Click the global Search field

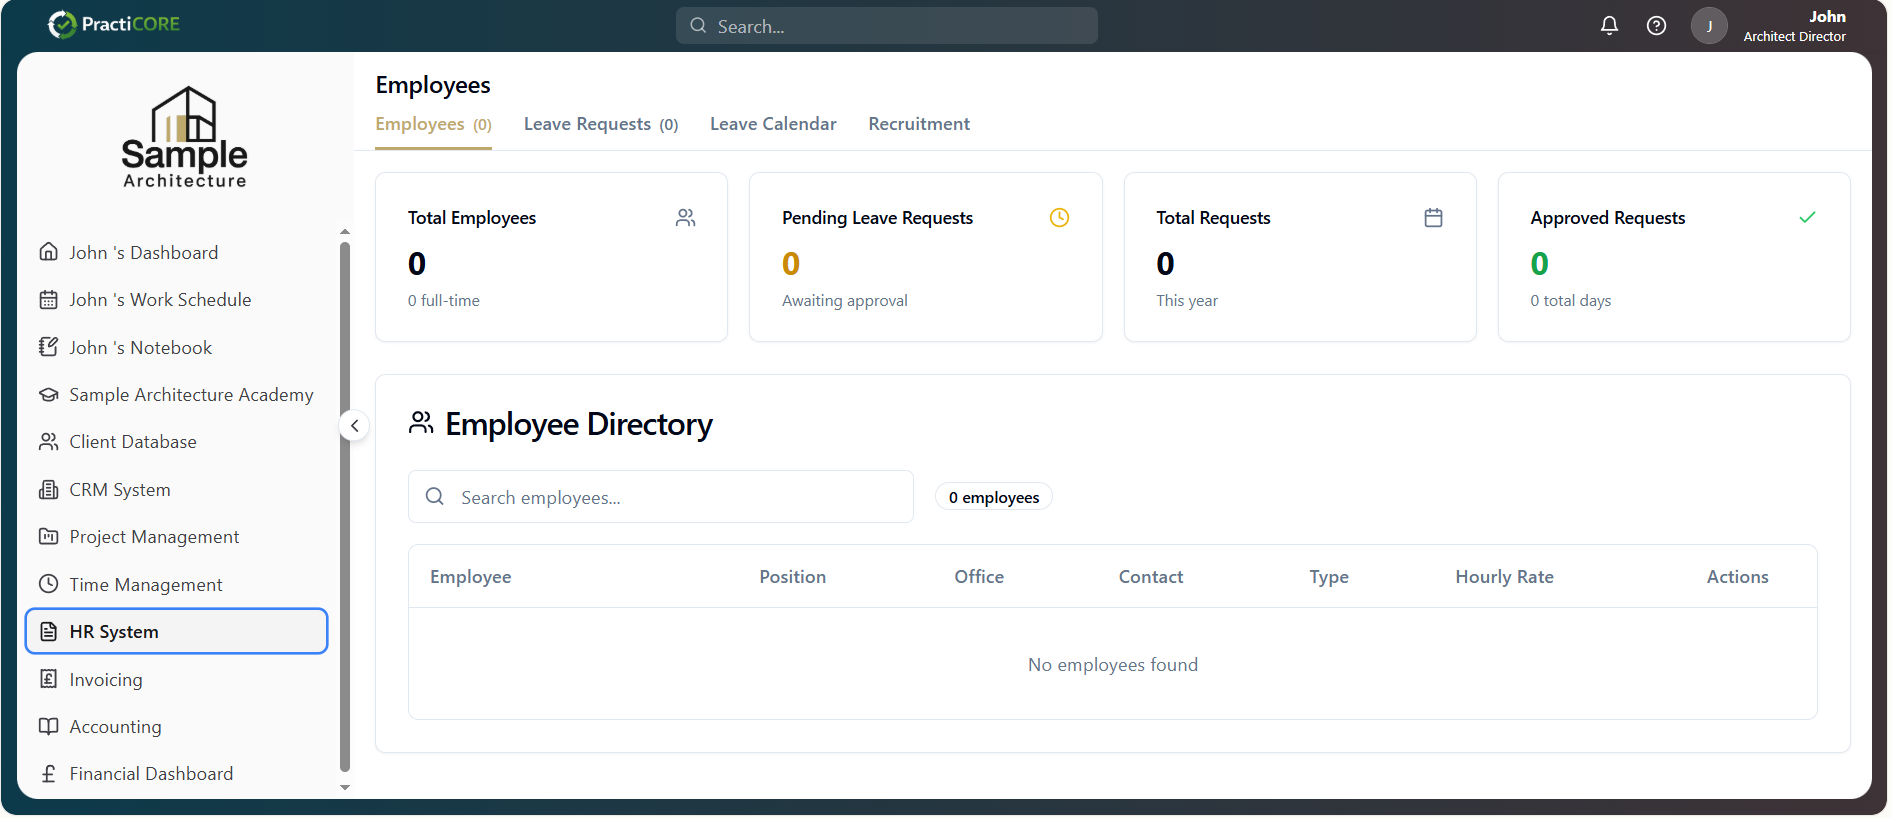tap(887, 26)
